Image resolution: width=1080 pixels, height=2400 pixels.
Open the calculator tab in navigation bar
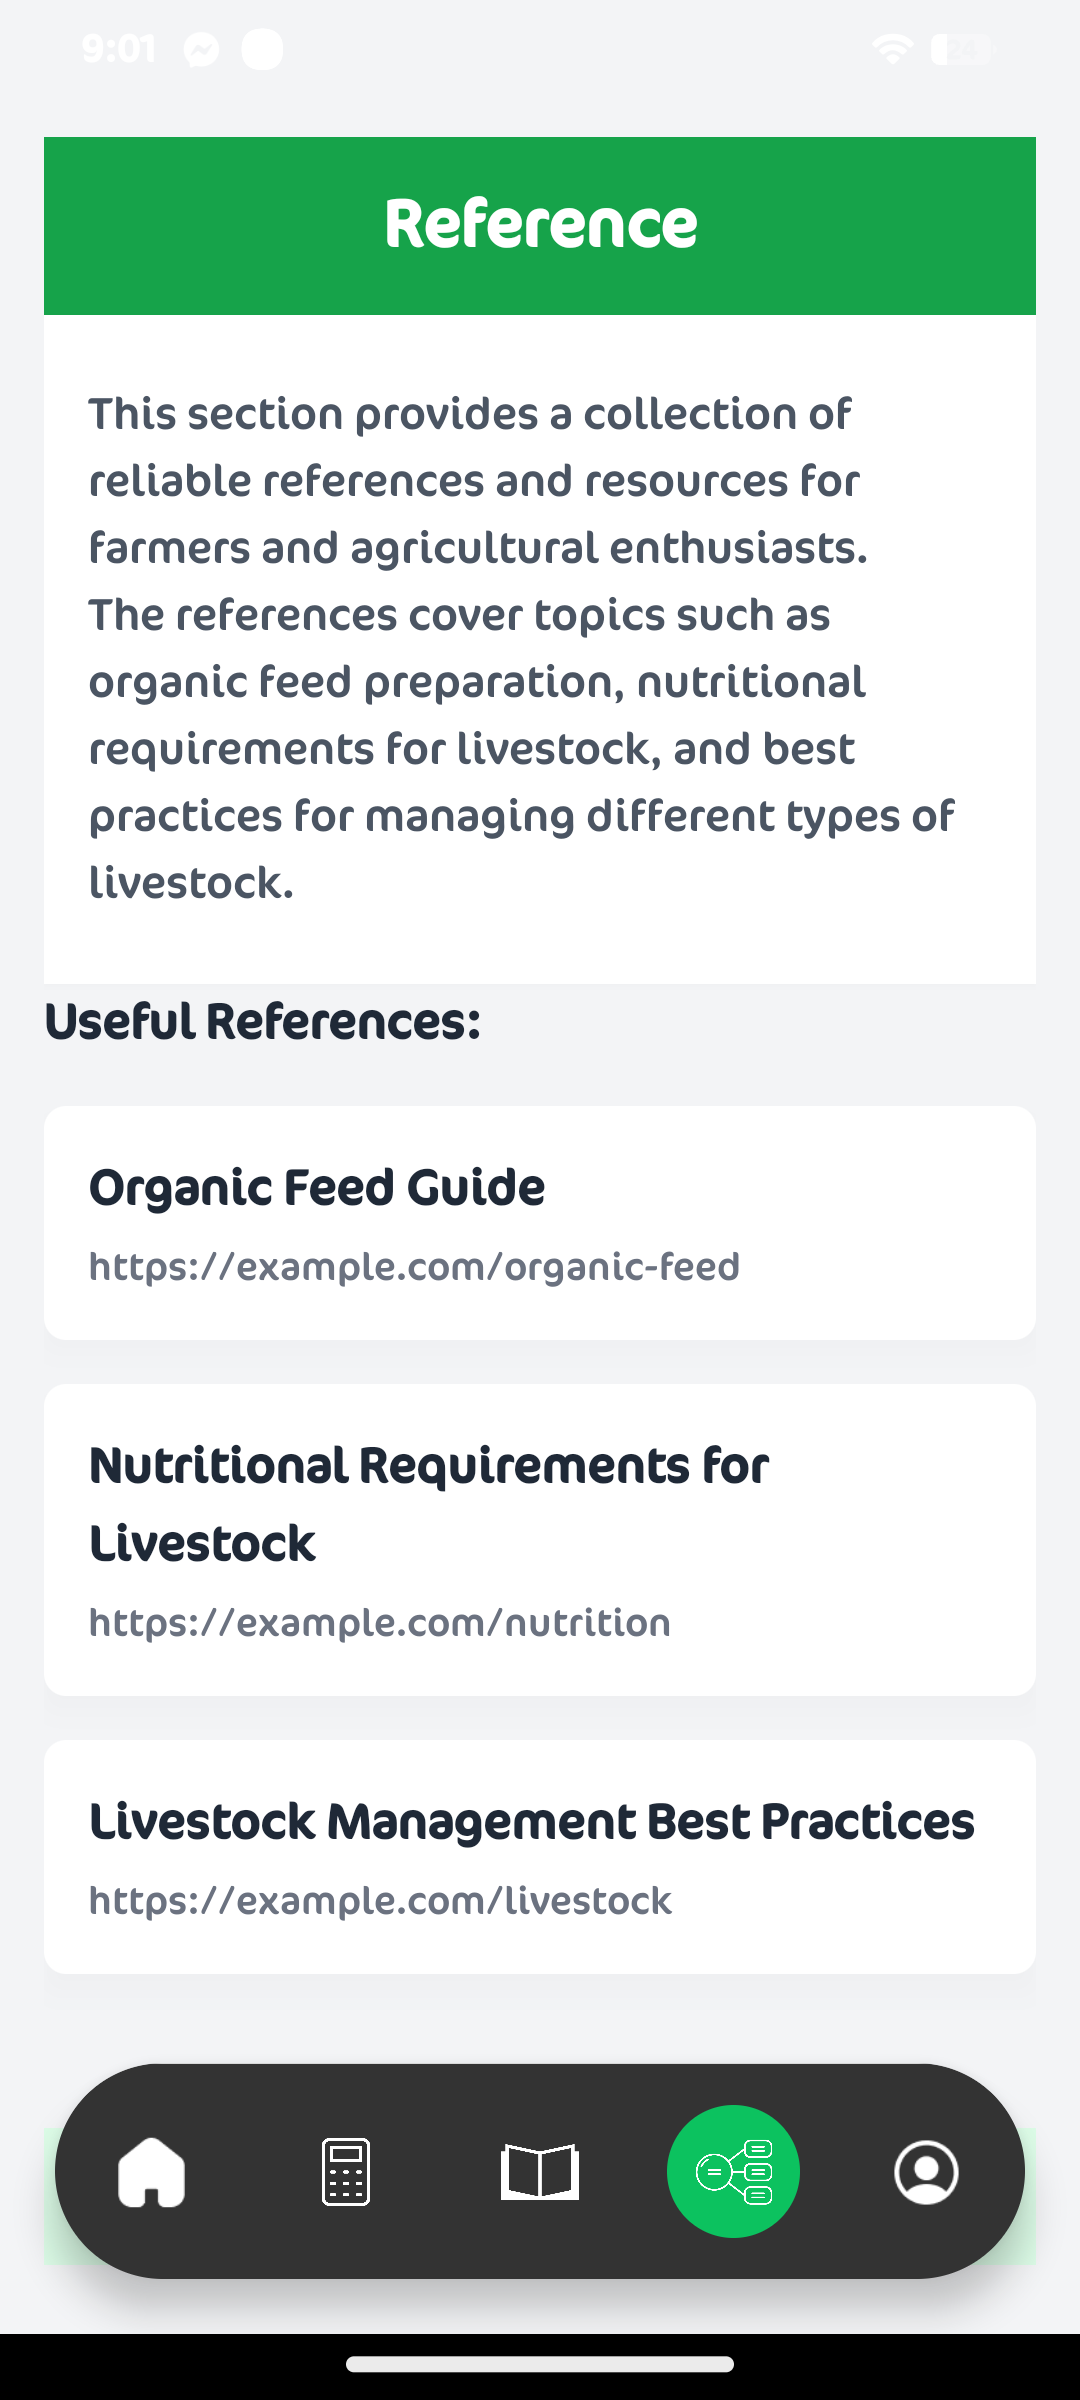346,2171
